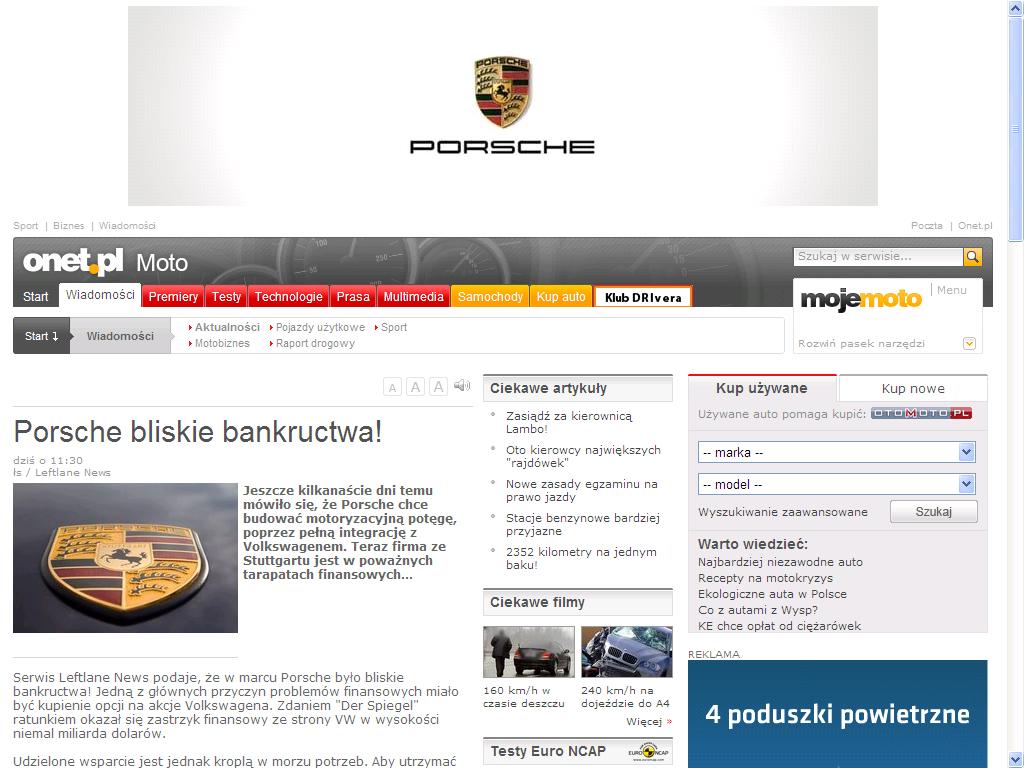Click the Otomoto.pl logo
The width and height of the screenshot is (1024, 768).
[x=921, y=413]
